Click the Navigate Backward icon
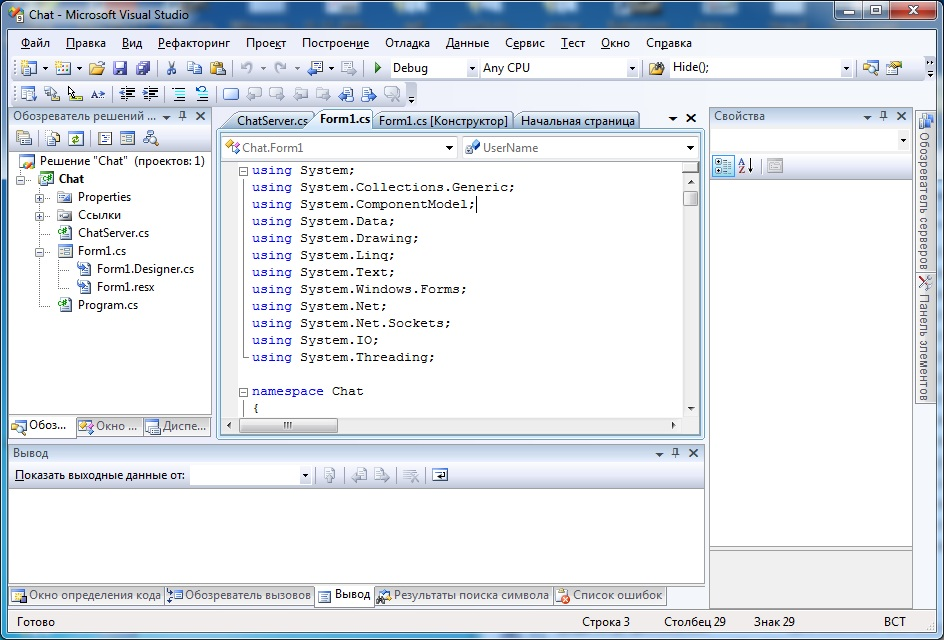This screenshot has width=944, height=640. pyautogui.click(x=315, y=68)
